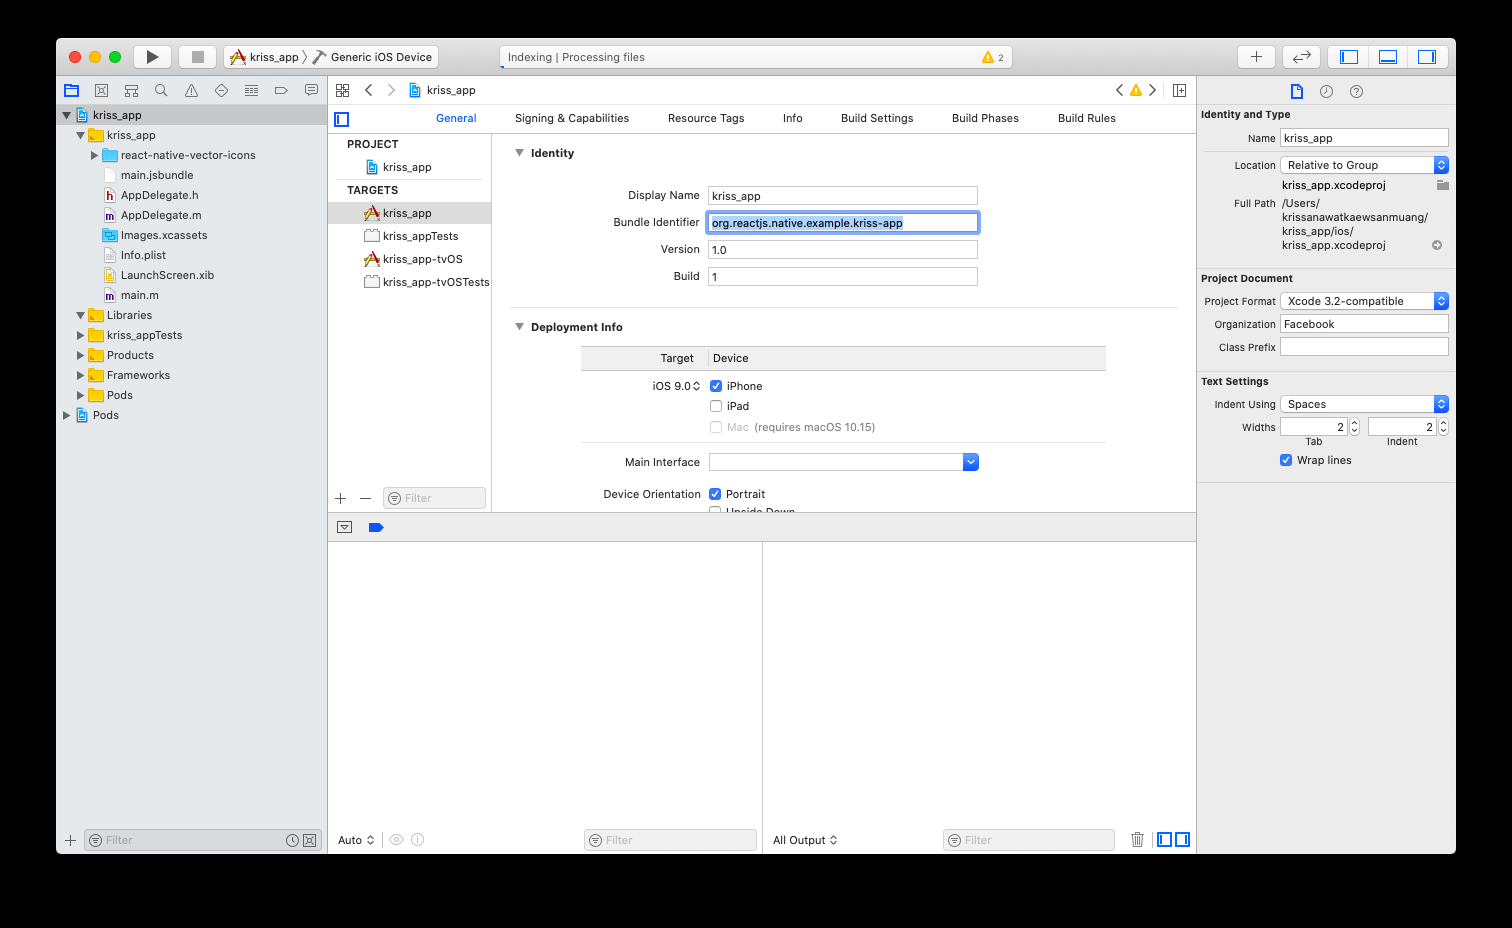Click the yellow warning icon in jump bar
1512x928 pixels.
[x=1136, y=90]
